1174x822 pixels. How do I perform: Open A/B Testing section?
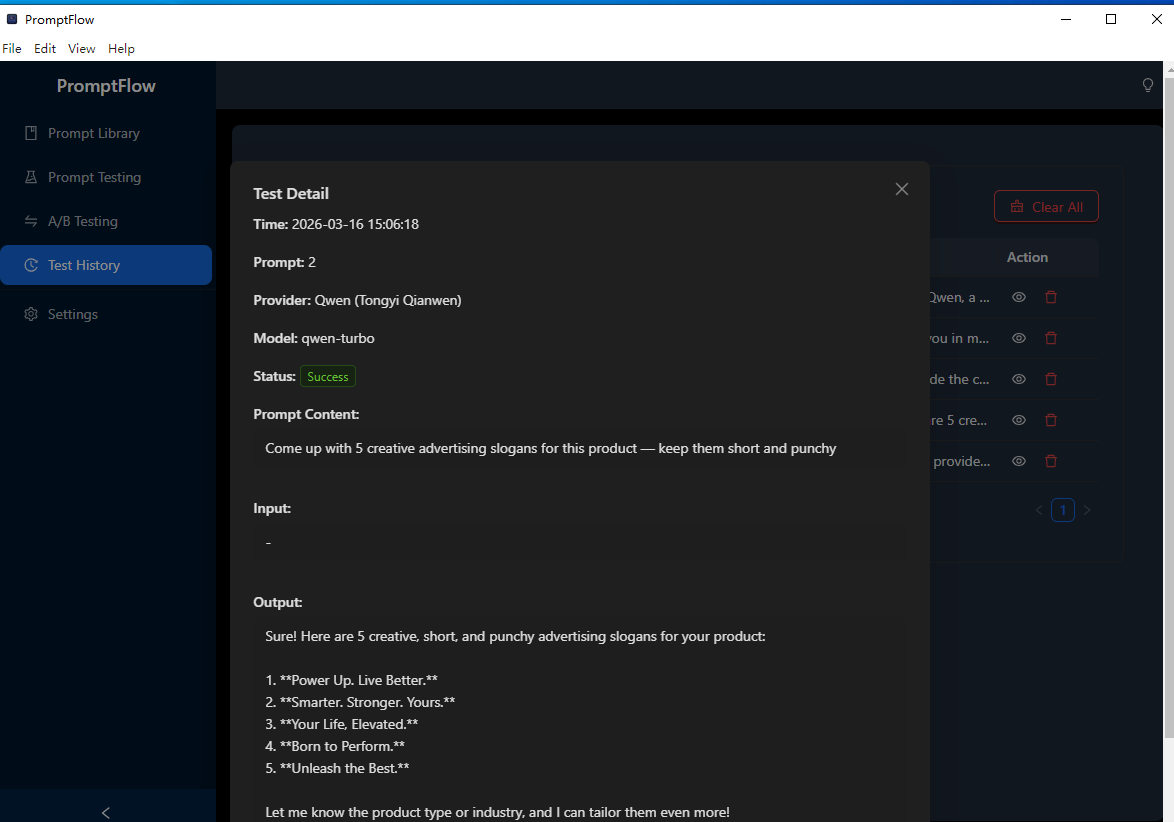[x=106, y=222]
